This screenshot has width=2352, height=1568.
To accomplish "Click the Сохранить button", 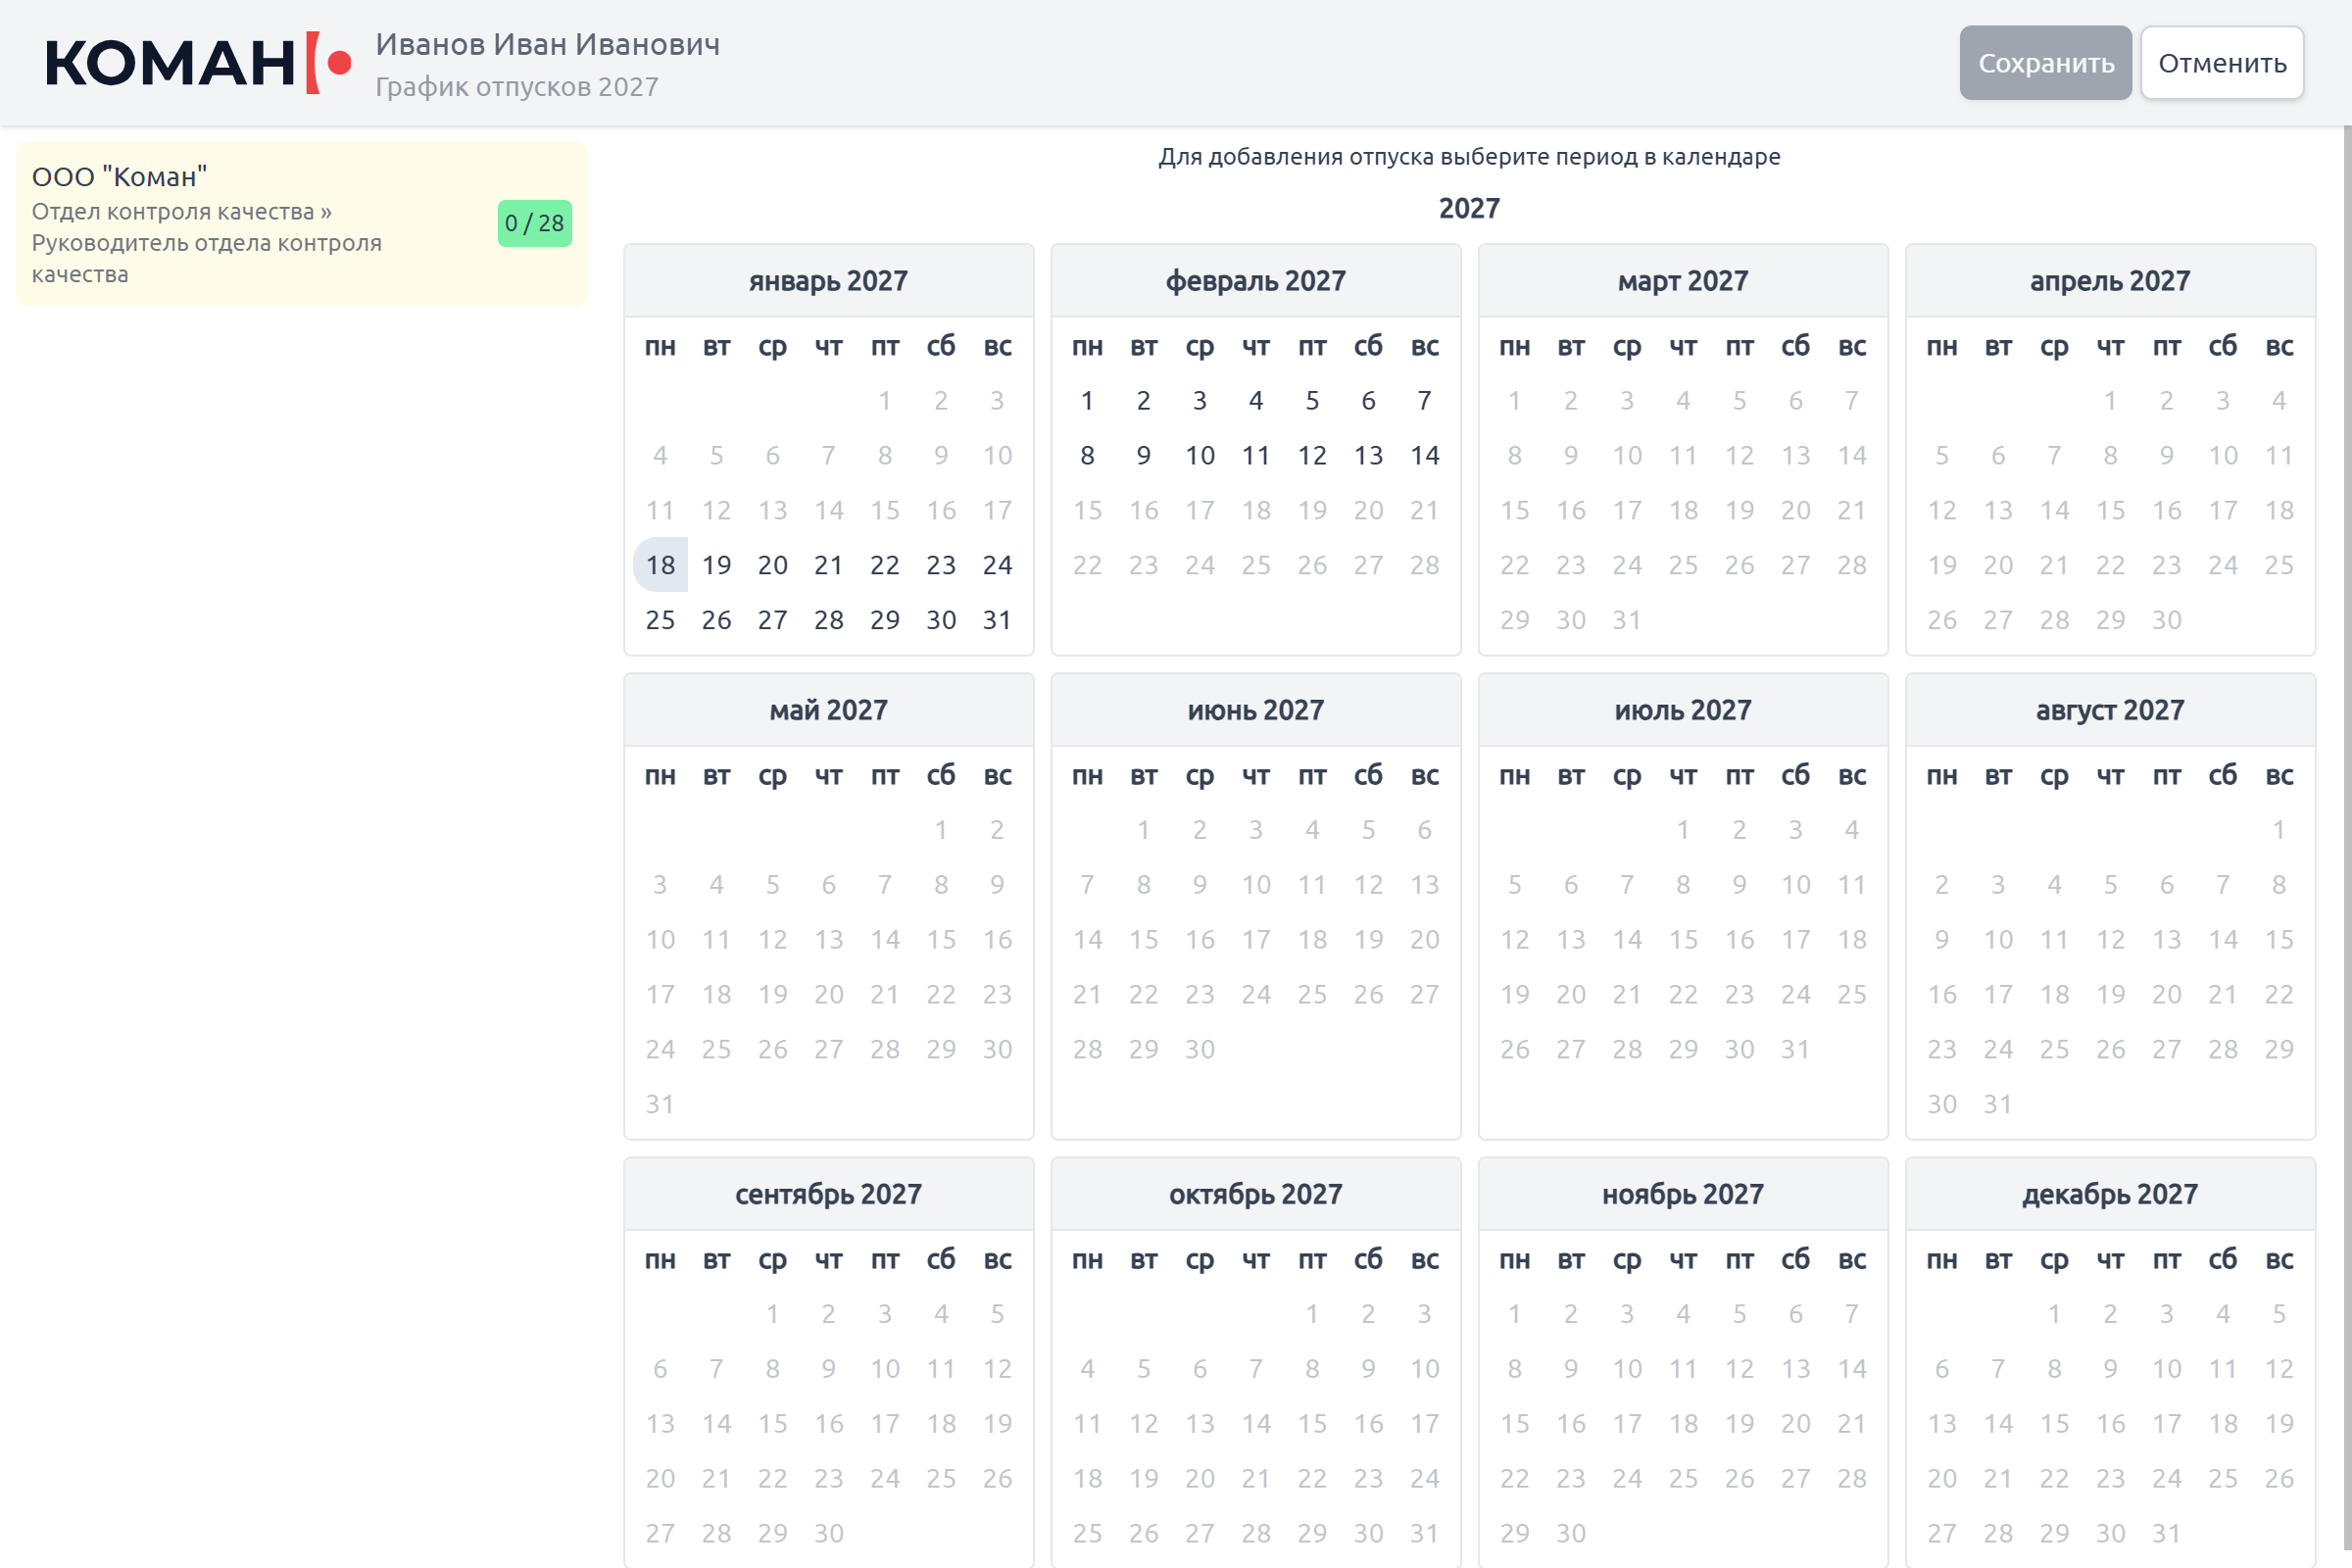I will click(2045, 63).
